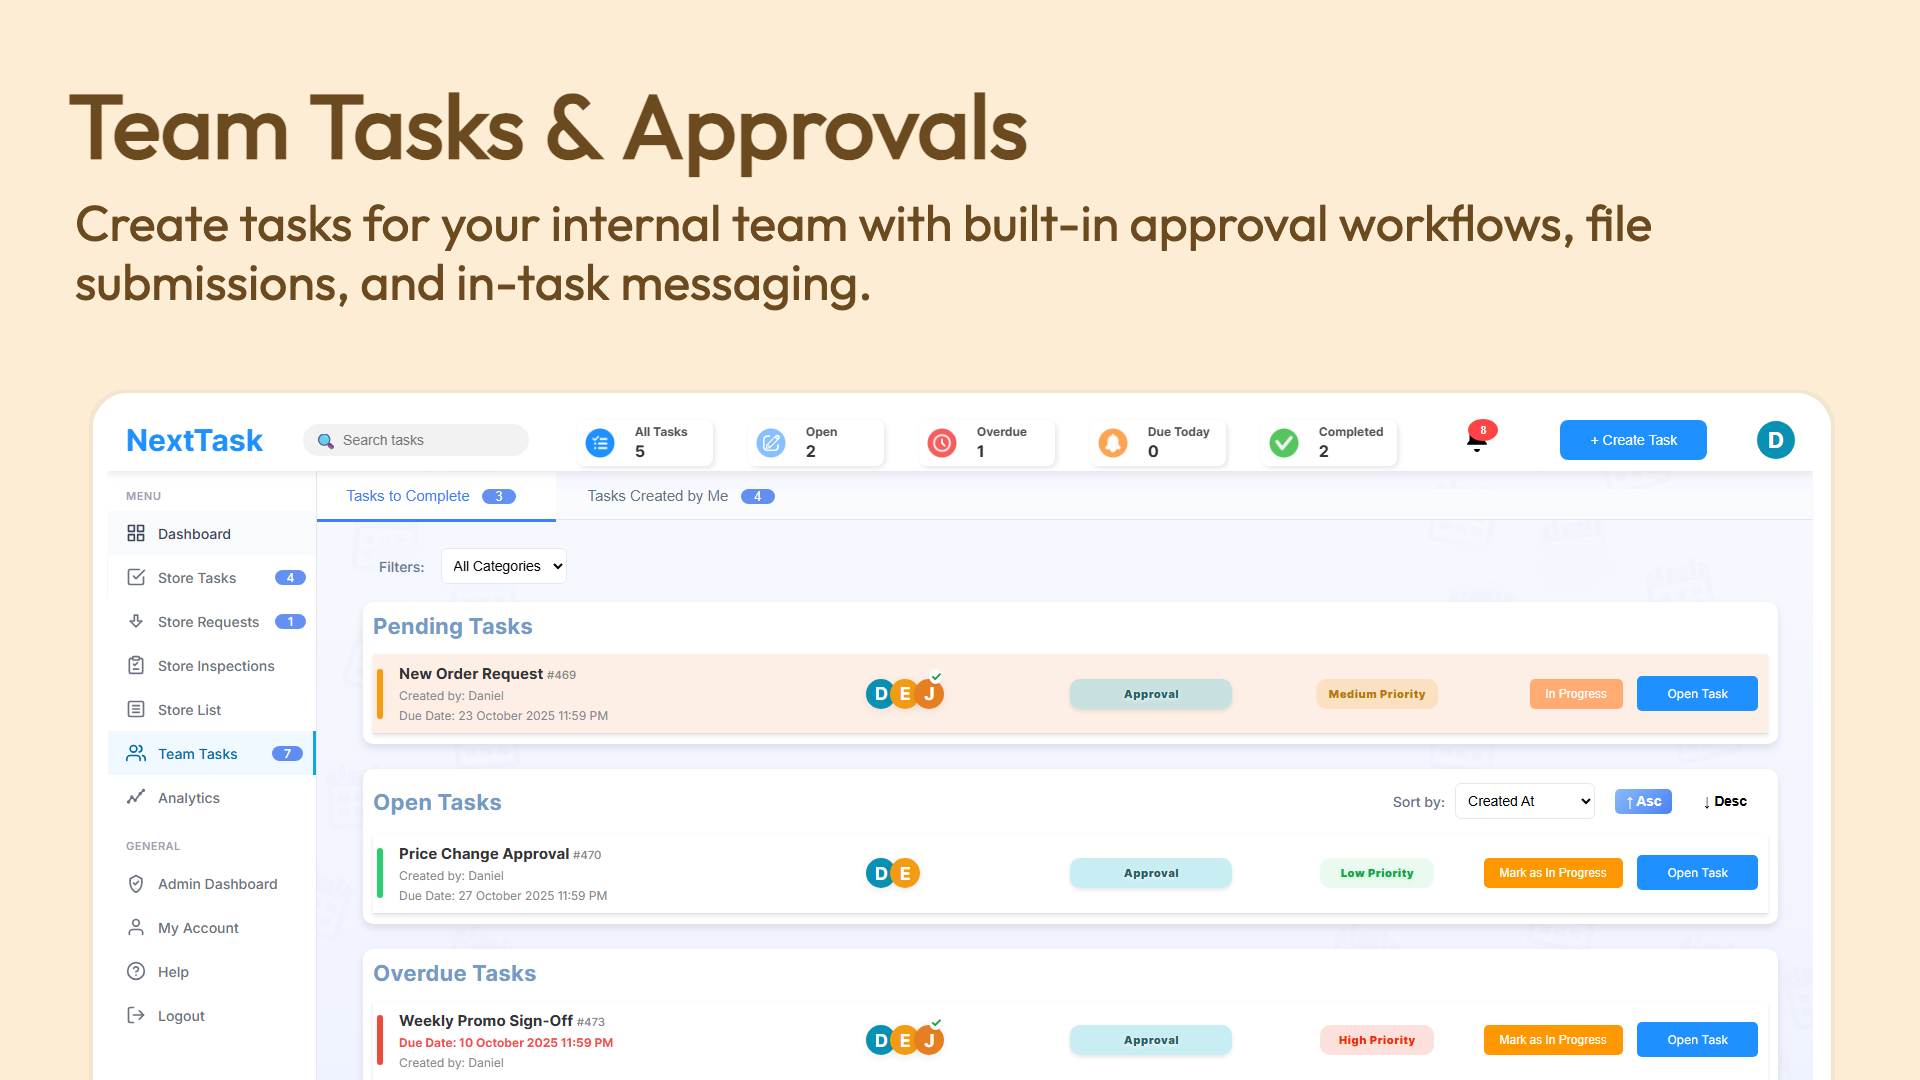The image size is (1920, 1080).
Task: Click the Admin Dashboard shield icon
Action: (136, 883)
